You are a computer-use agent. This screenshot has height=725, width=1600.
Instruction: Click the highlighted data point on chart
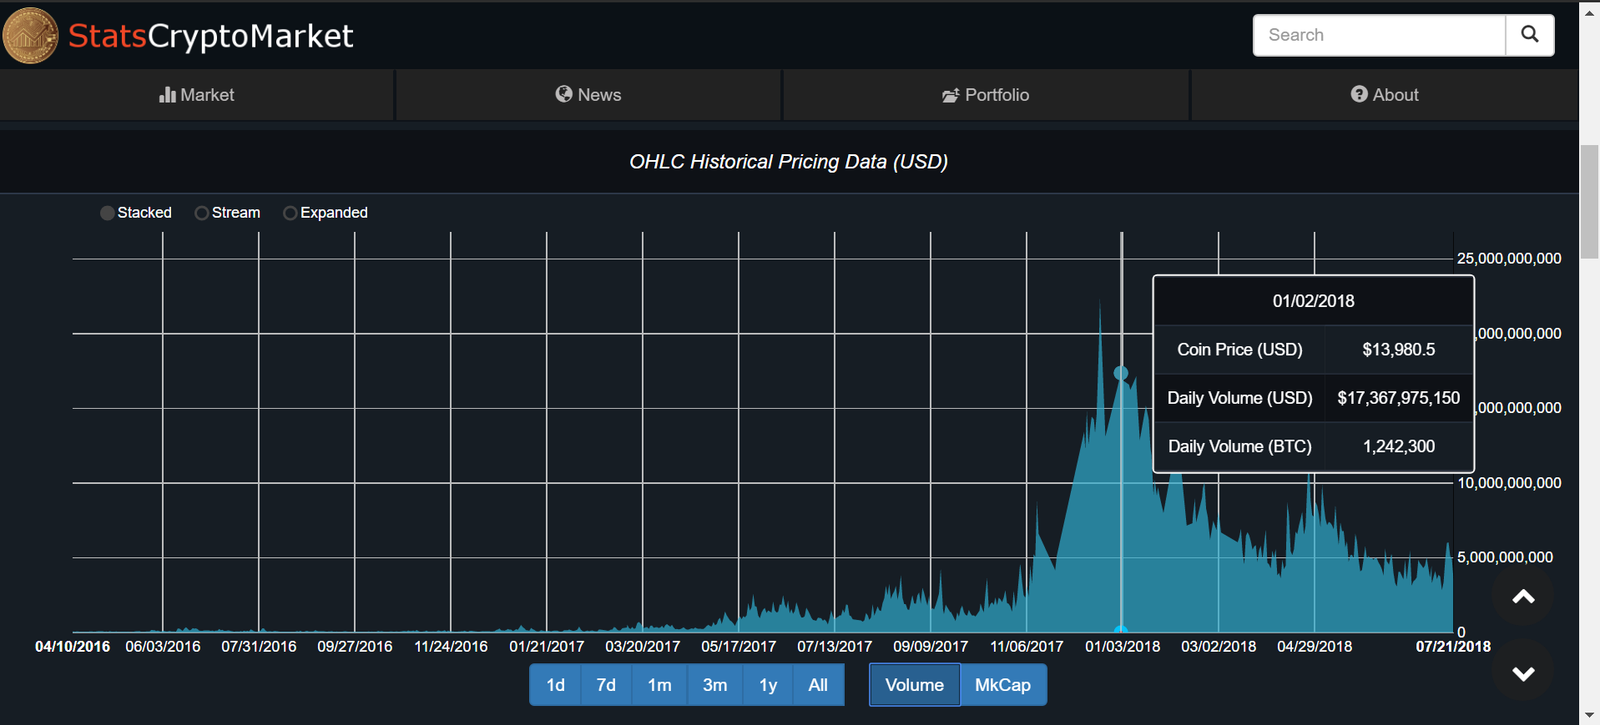click(1121, 373)
